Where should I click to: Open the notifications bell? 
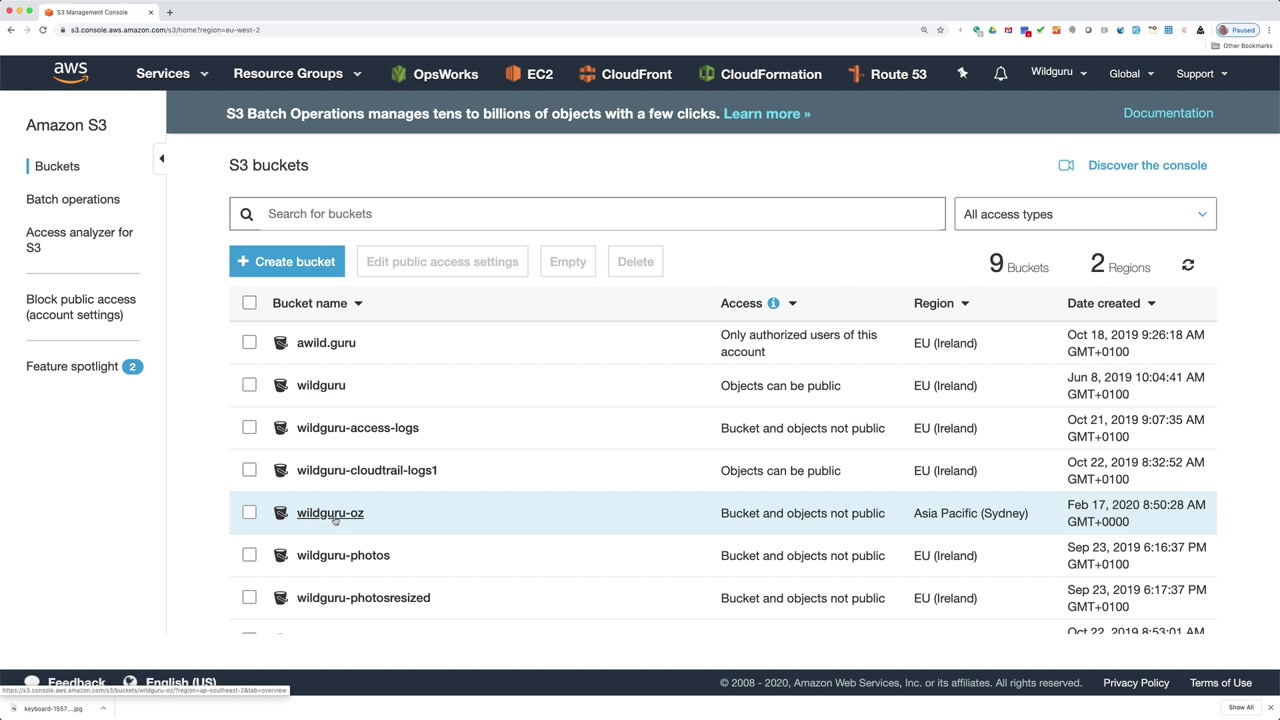pos(1000,73)
